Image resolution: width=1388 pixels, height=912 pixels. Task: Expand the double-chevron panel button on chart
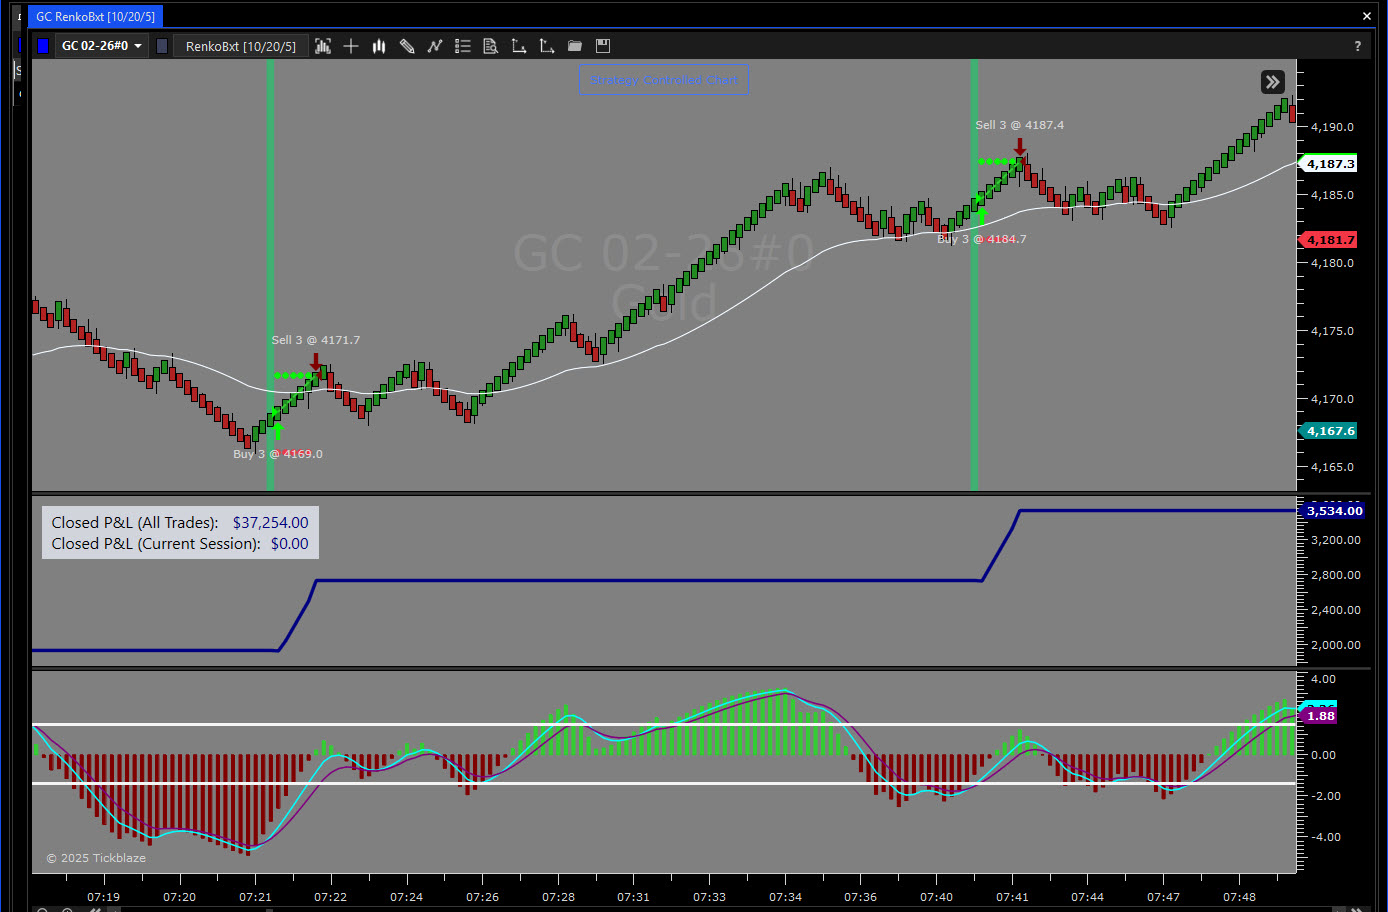1272,82
